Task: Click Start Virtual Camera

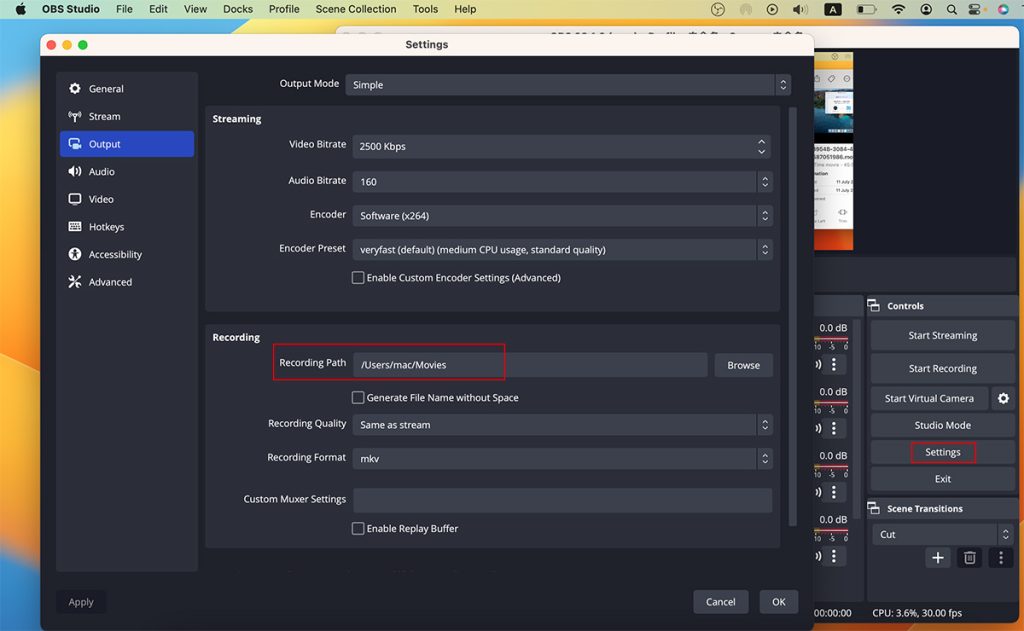Action: [929, 398]
